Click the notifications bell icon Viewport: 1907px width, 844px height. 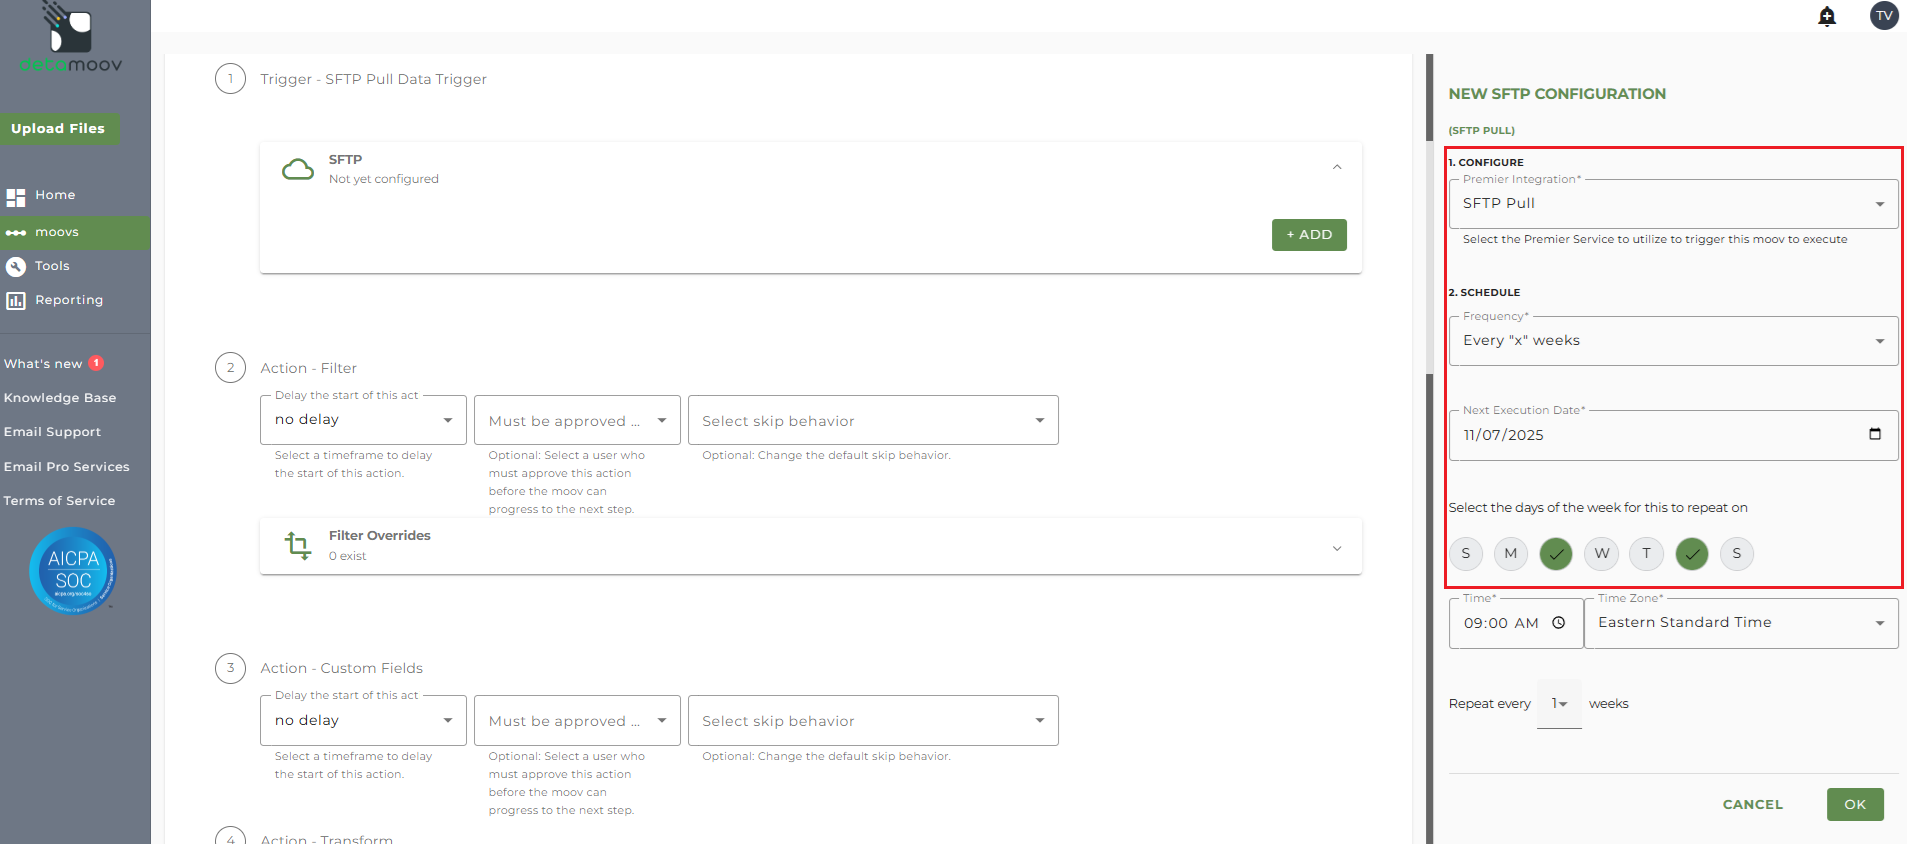1827,16
